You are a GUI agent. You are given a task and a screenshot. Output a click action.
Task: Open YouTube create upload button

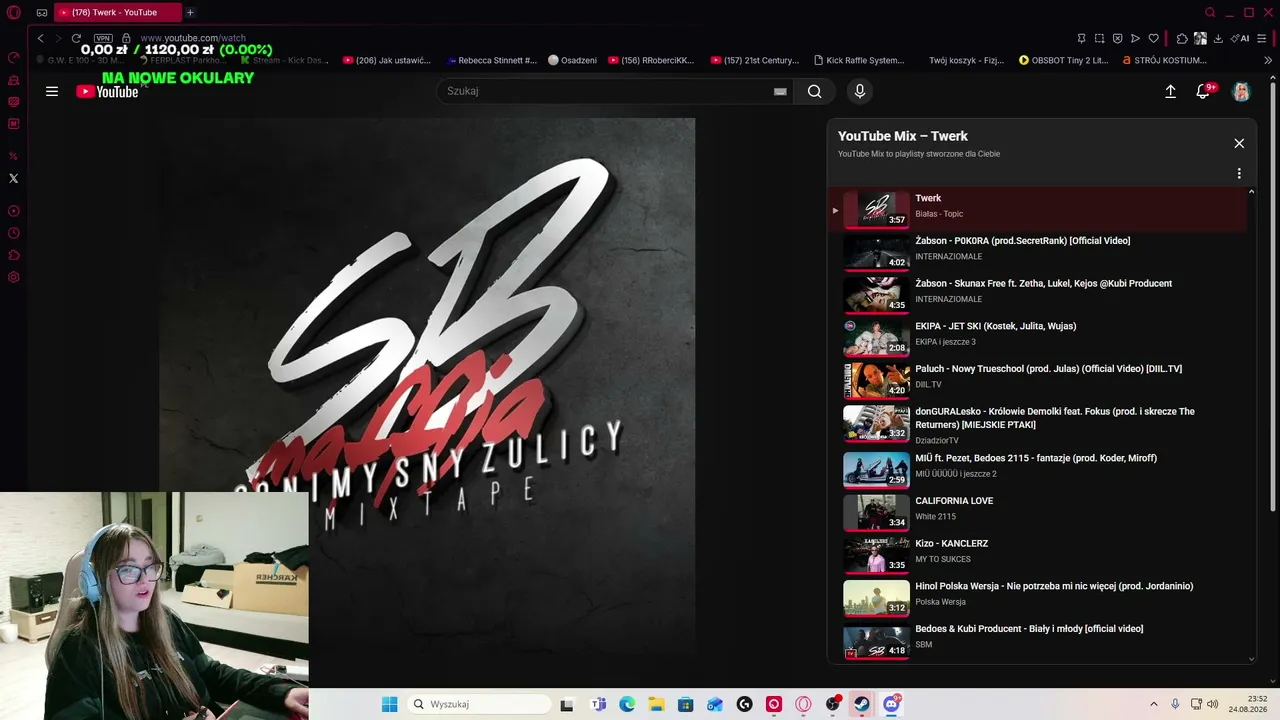coord(1170,91)
